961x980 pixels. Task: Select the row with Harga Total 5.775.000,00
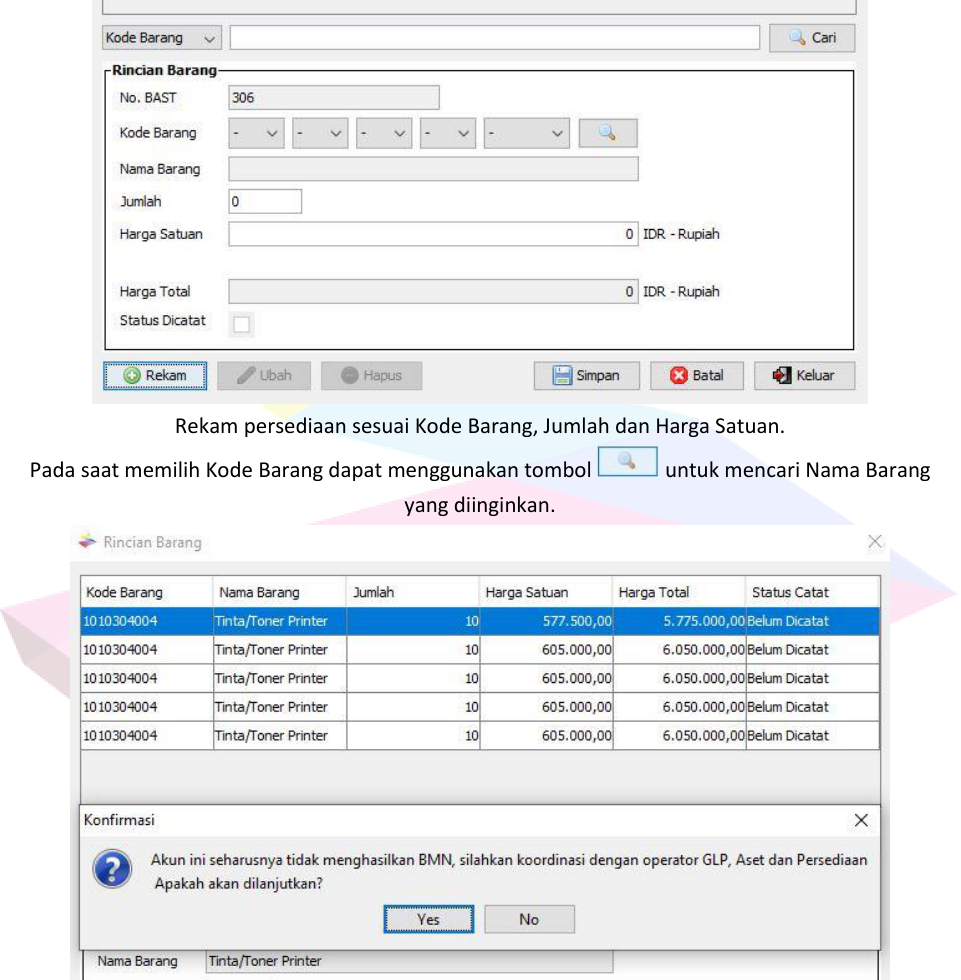click(480, 621)
